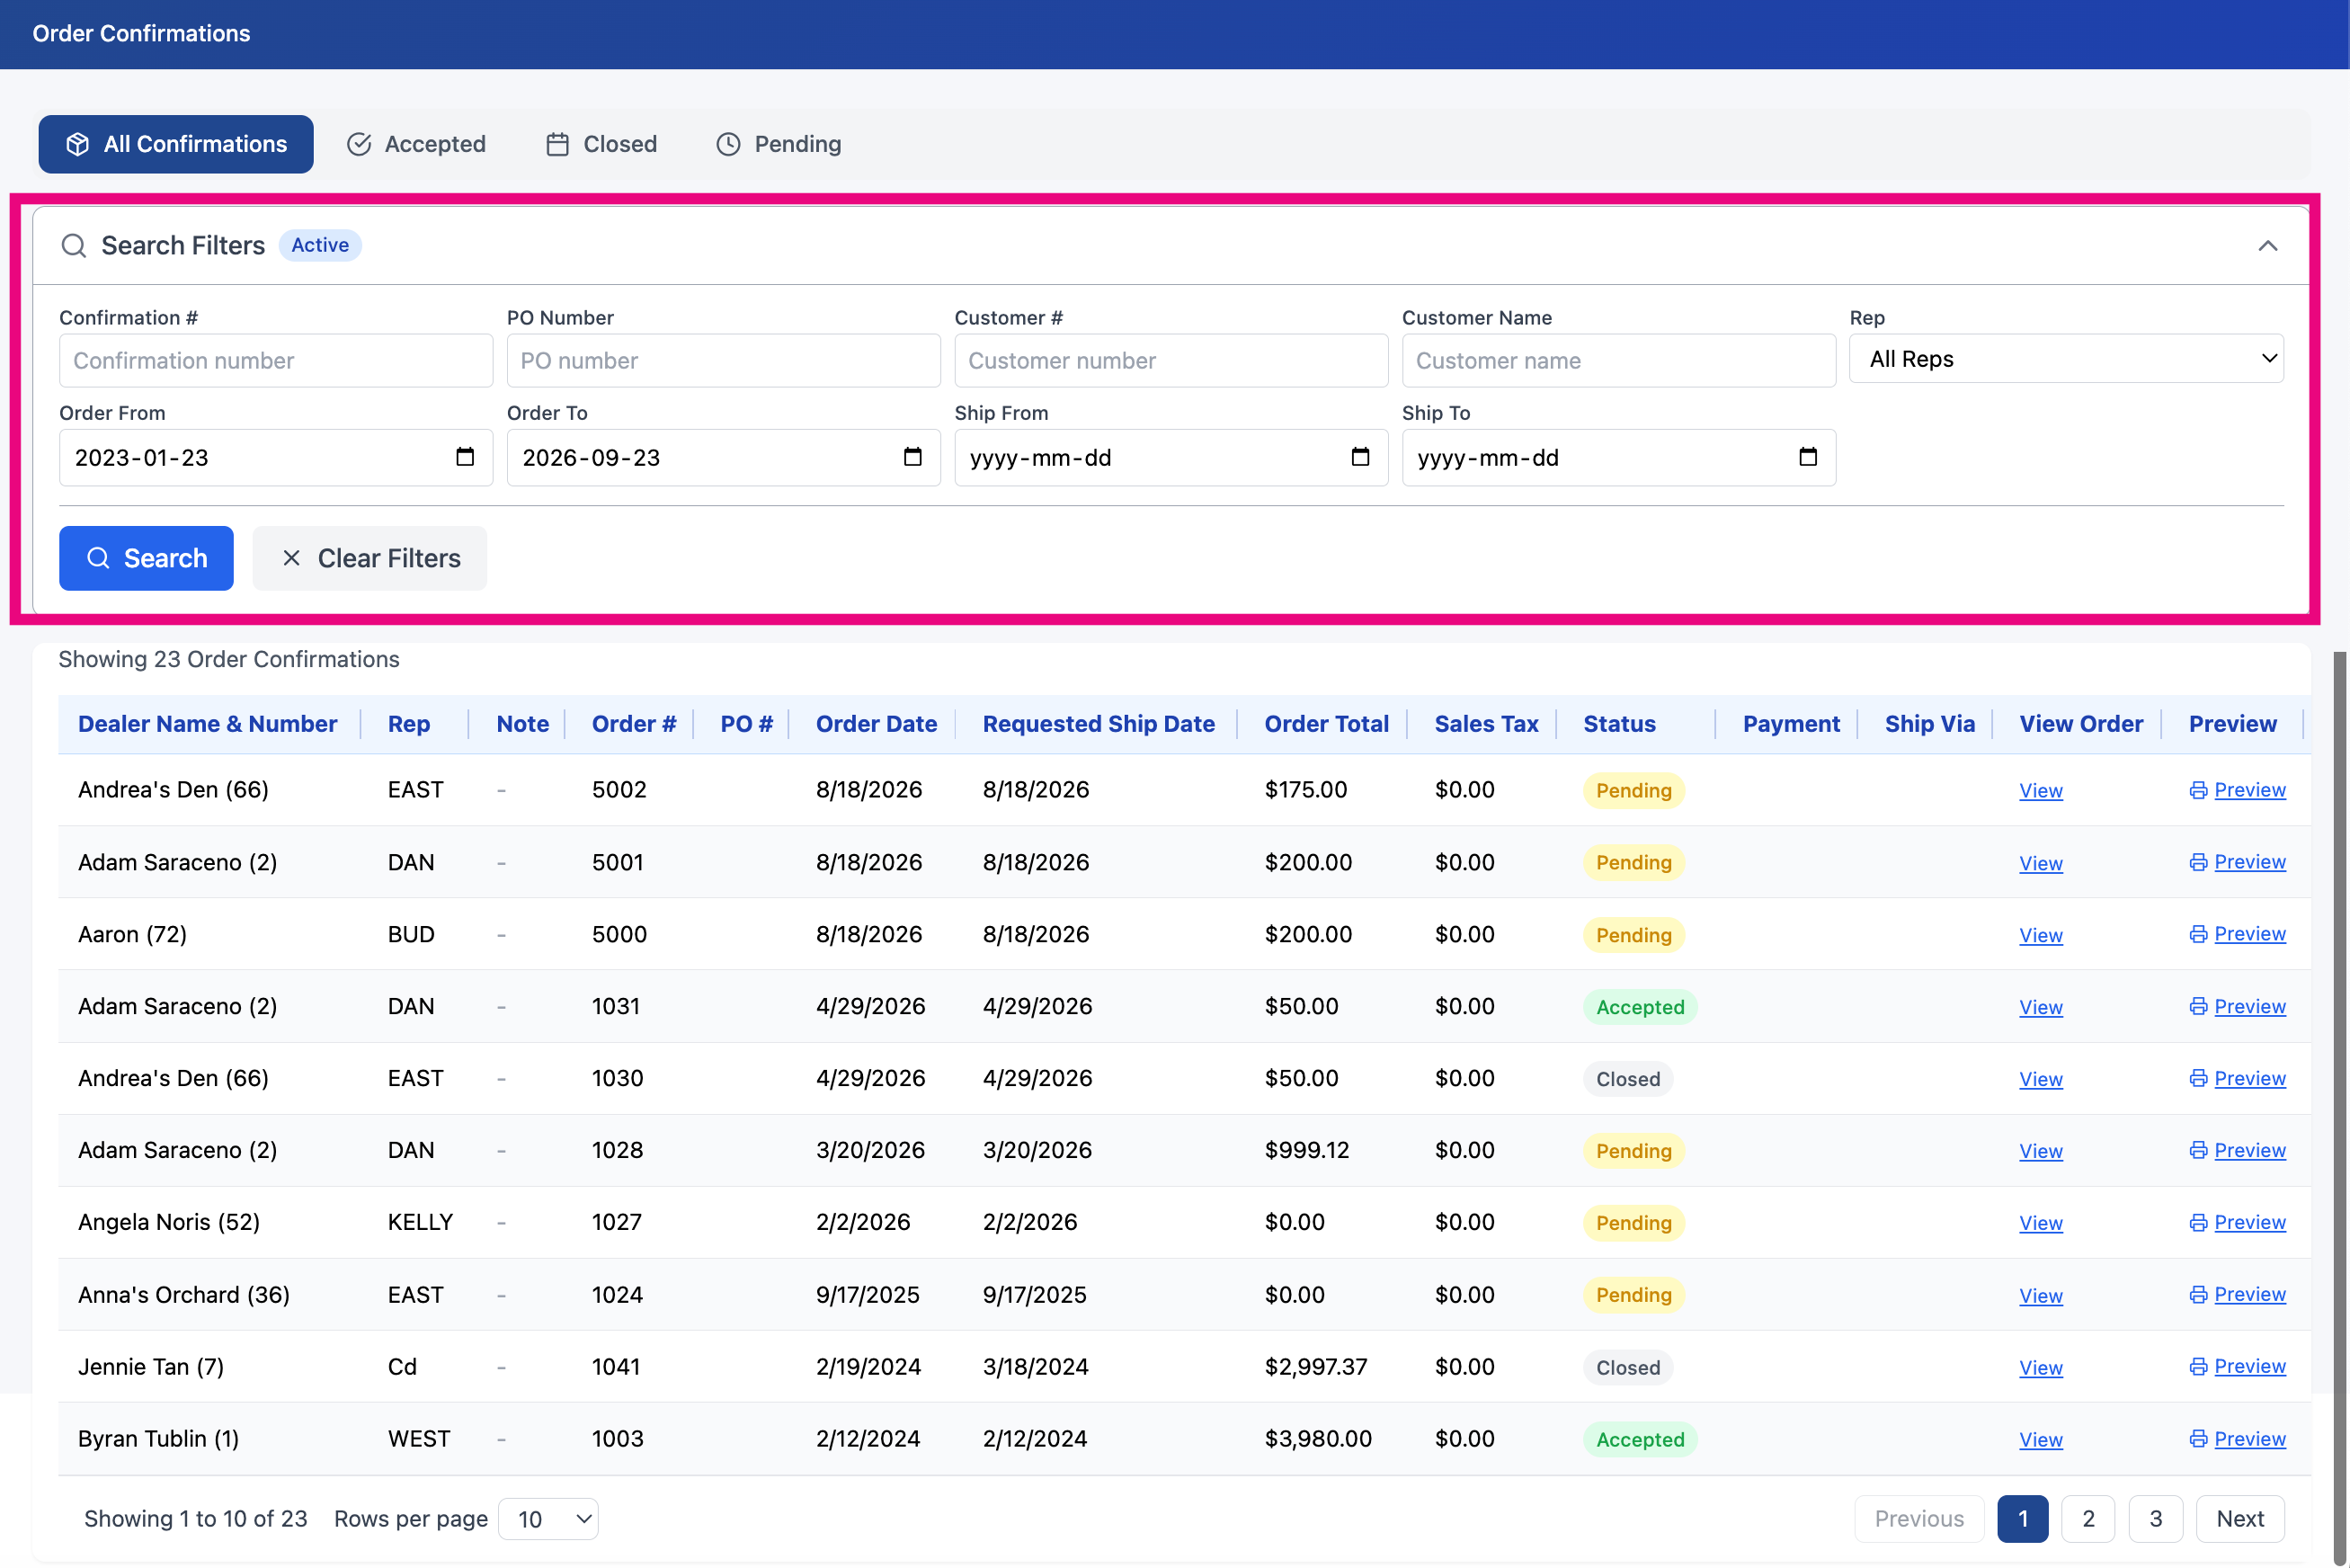Open the Rows per page dropdown
This screenshot has width=2350, height=1568.
tap(548, 1519)
